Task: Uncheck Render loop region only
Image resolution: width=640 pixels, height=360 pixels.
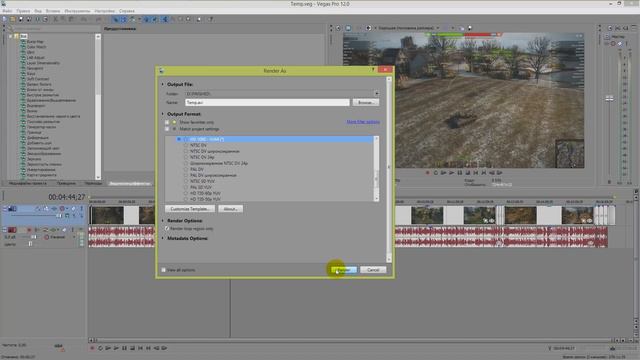Action: click(167, 229)
